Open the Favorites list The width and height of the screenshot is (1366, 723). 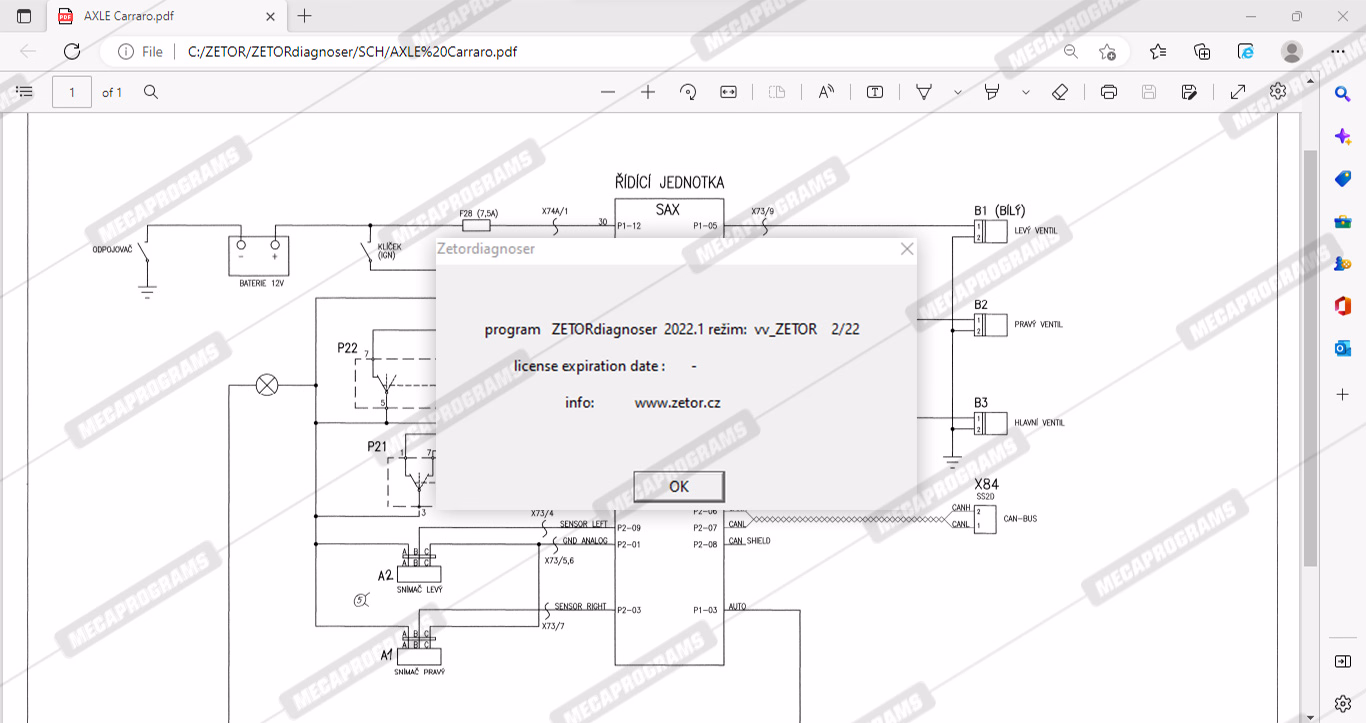(1158, 52)
